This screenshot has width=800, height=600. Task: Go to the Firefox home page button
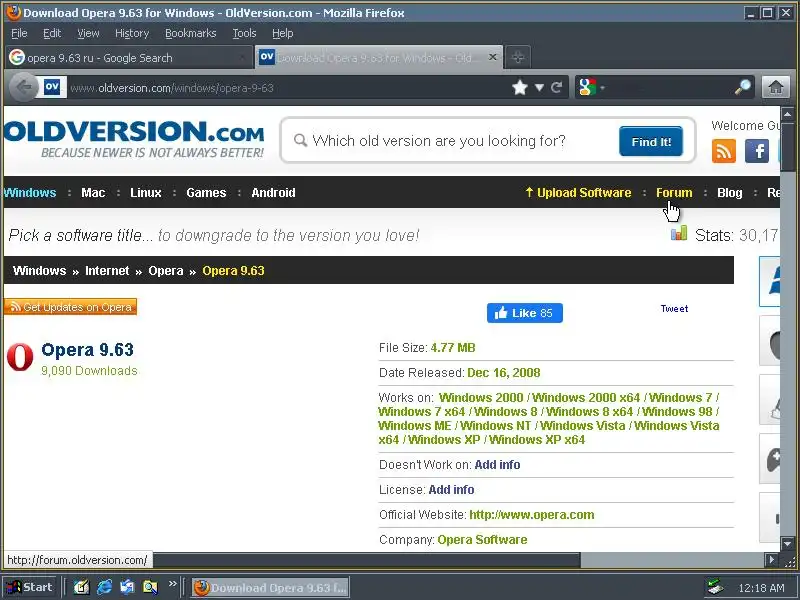click(776, 87)
